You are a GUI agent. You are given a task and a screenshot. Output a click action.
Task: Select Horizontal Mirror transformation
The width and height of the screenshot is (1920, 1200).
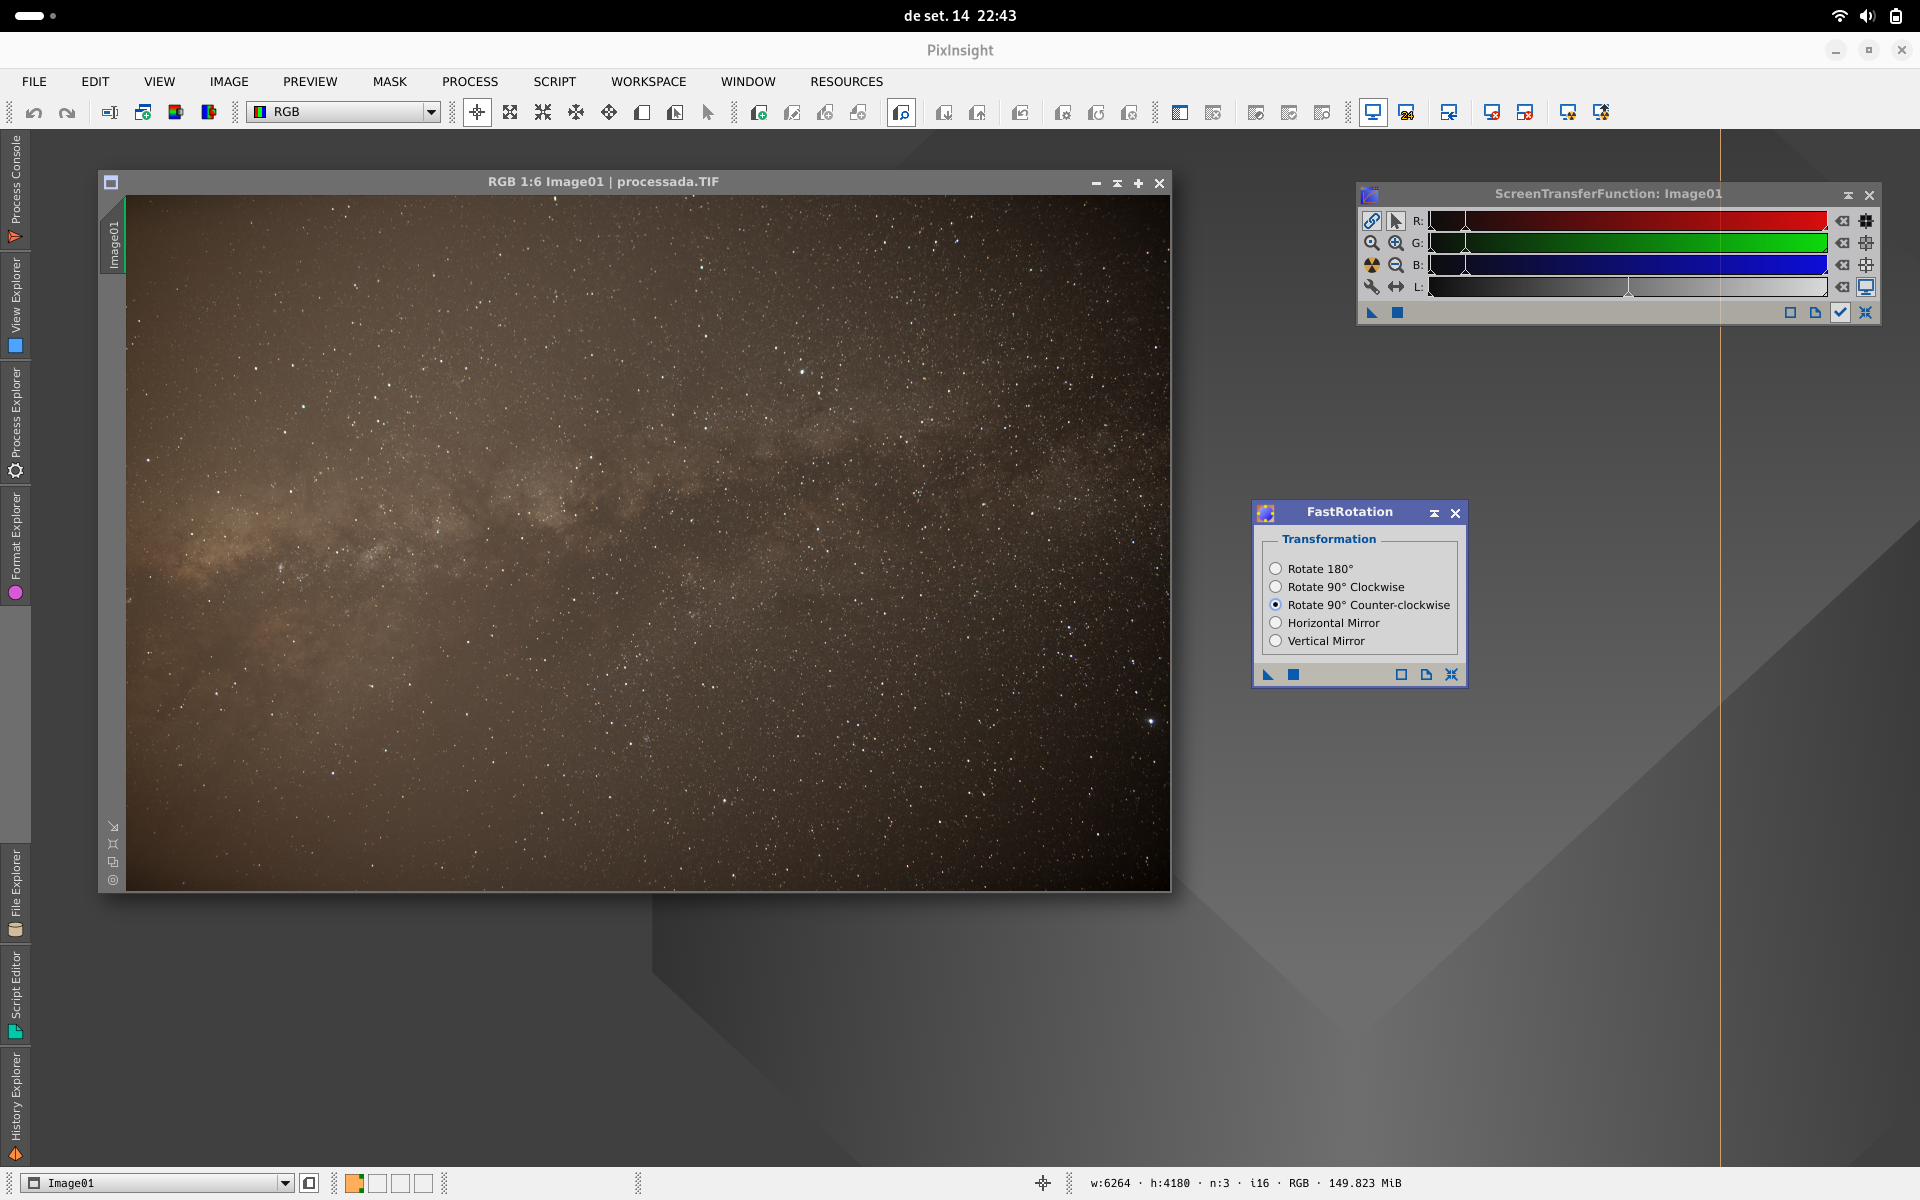coord(1276,623)
